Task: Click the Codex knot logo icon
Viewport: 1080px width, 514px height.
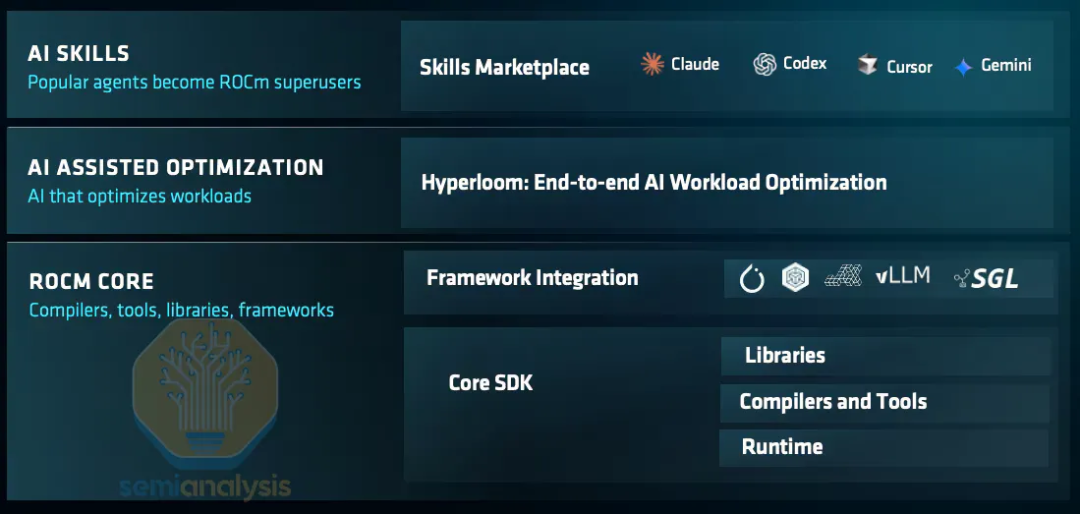Action: click(x=765, y=65)
